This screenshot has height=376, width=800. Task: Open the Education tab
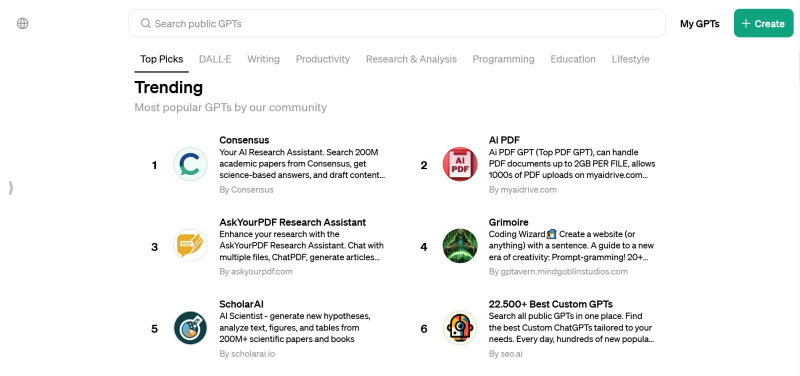(573, 59)
